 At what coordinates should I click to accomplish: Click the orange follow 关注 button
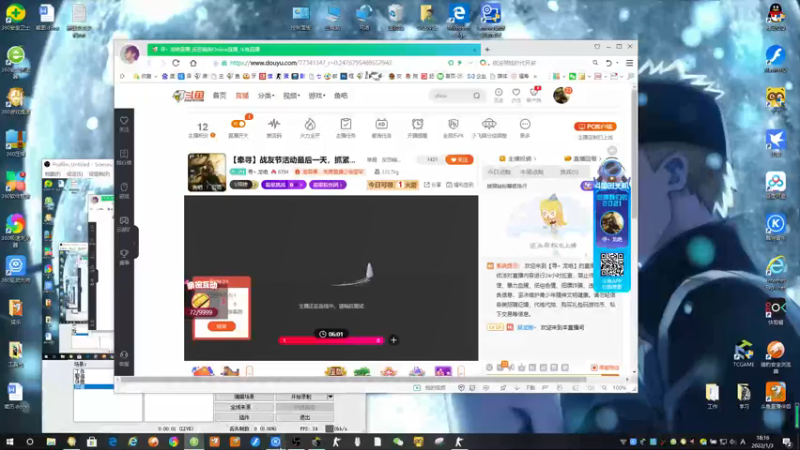pos(459,160)
